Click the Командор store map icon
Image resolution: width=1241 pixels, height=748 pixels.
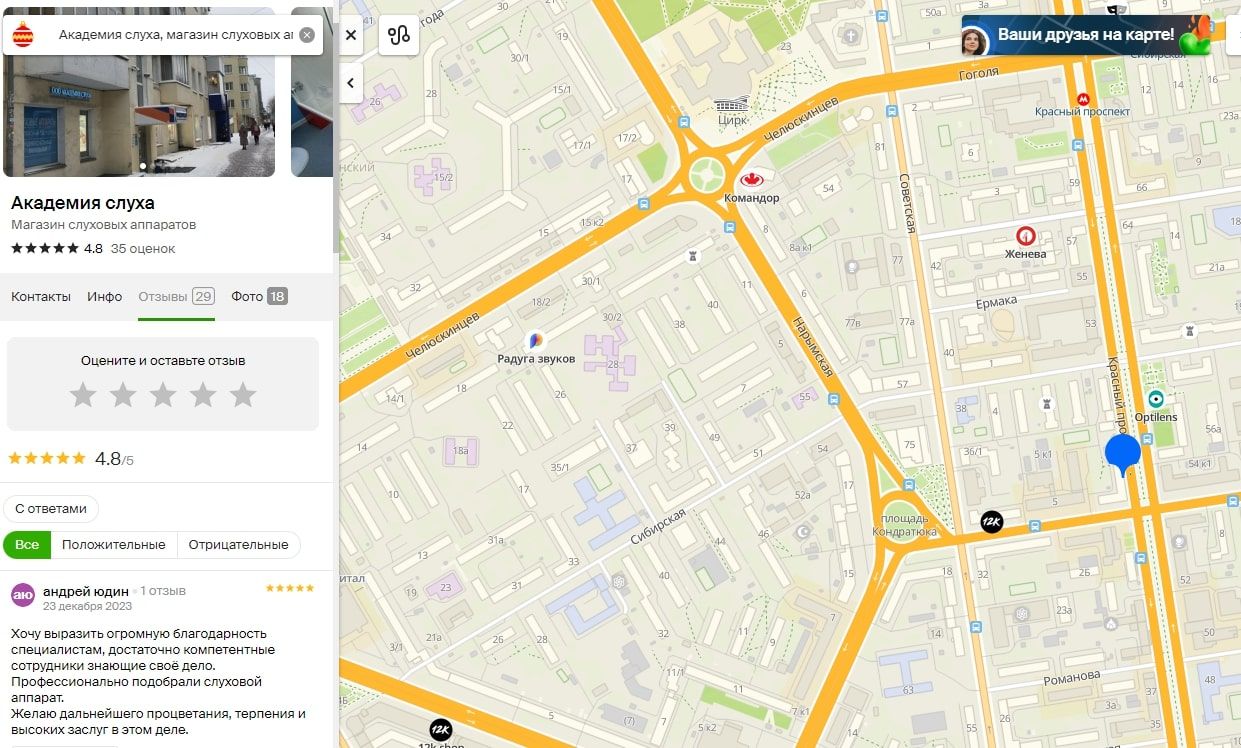[x=751, y=180]
